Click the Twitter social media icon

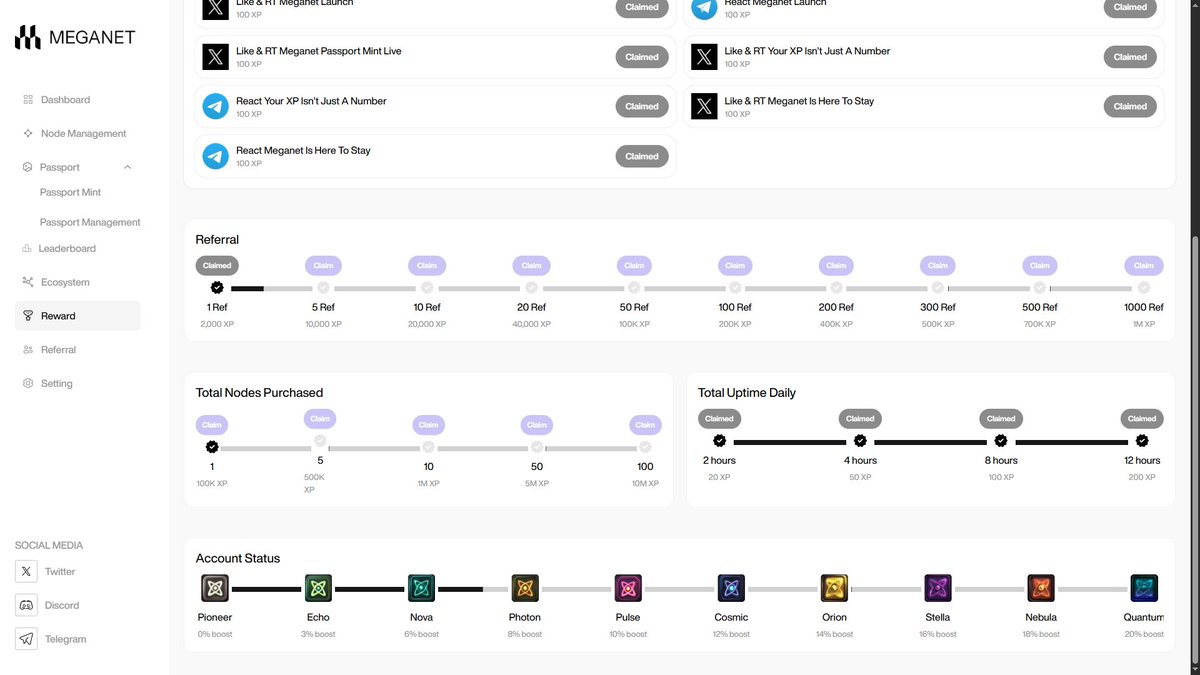(26, 571)
